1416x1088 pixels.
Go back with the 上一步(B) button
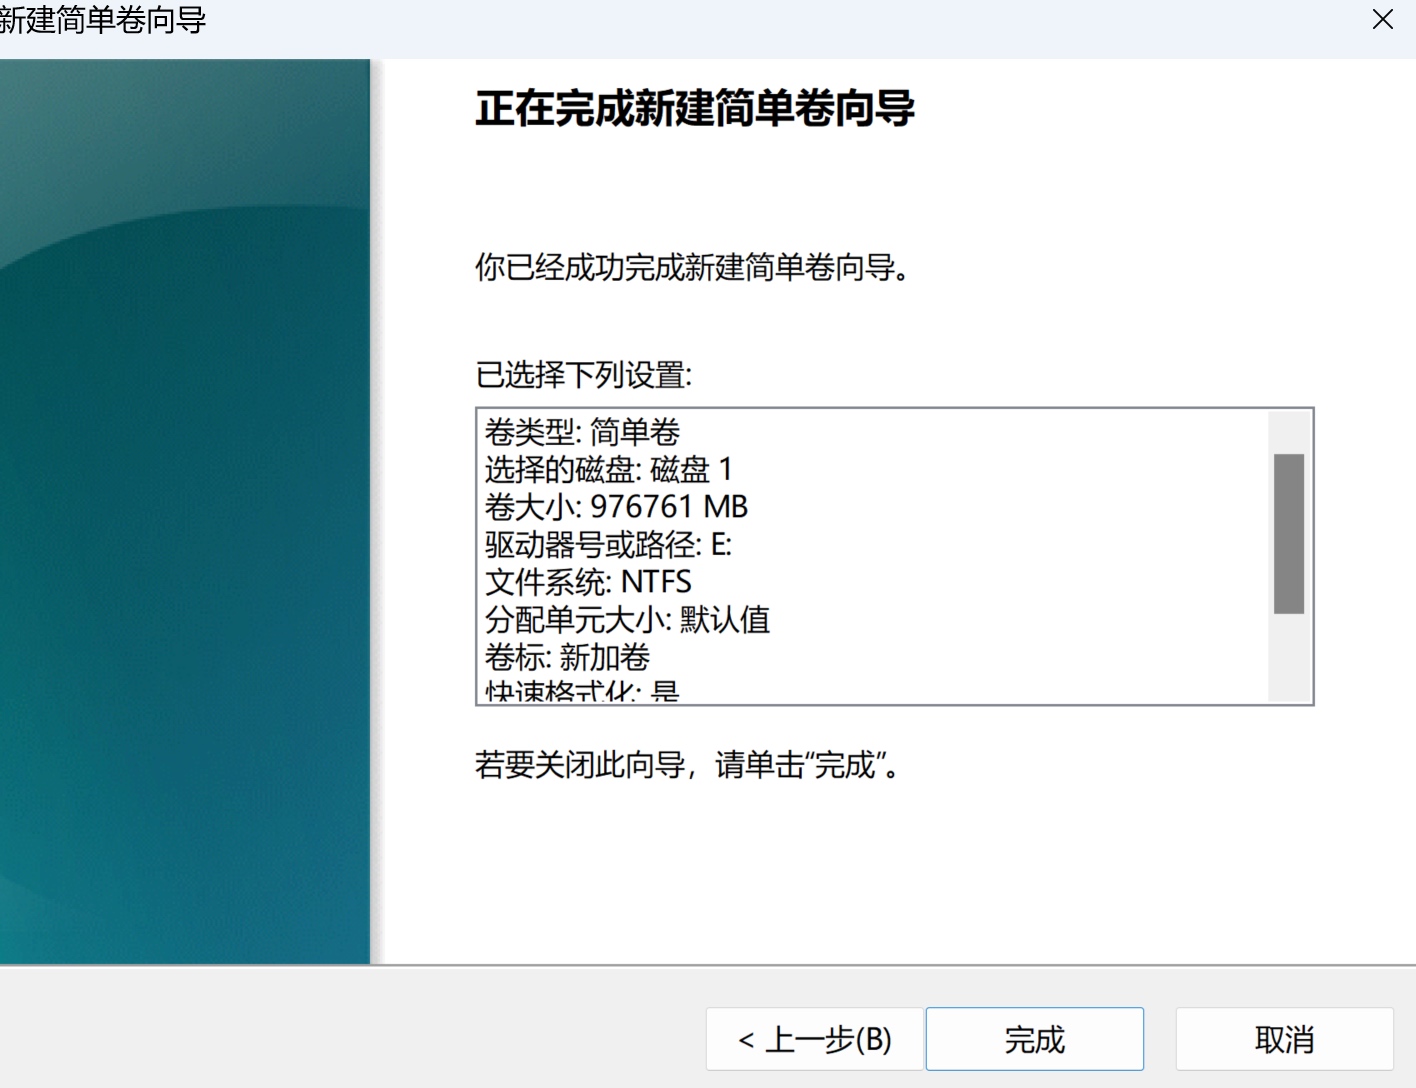(814, 1039)
